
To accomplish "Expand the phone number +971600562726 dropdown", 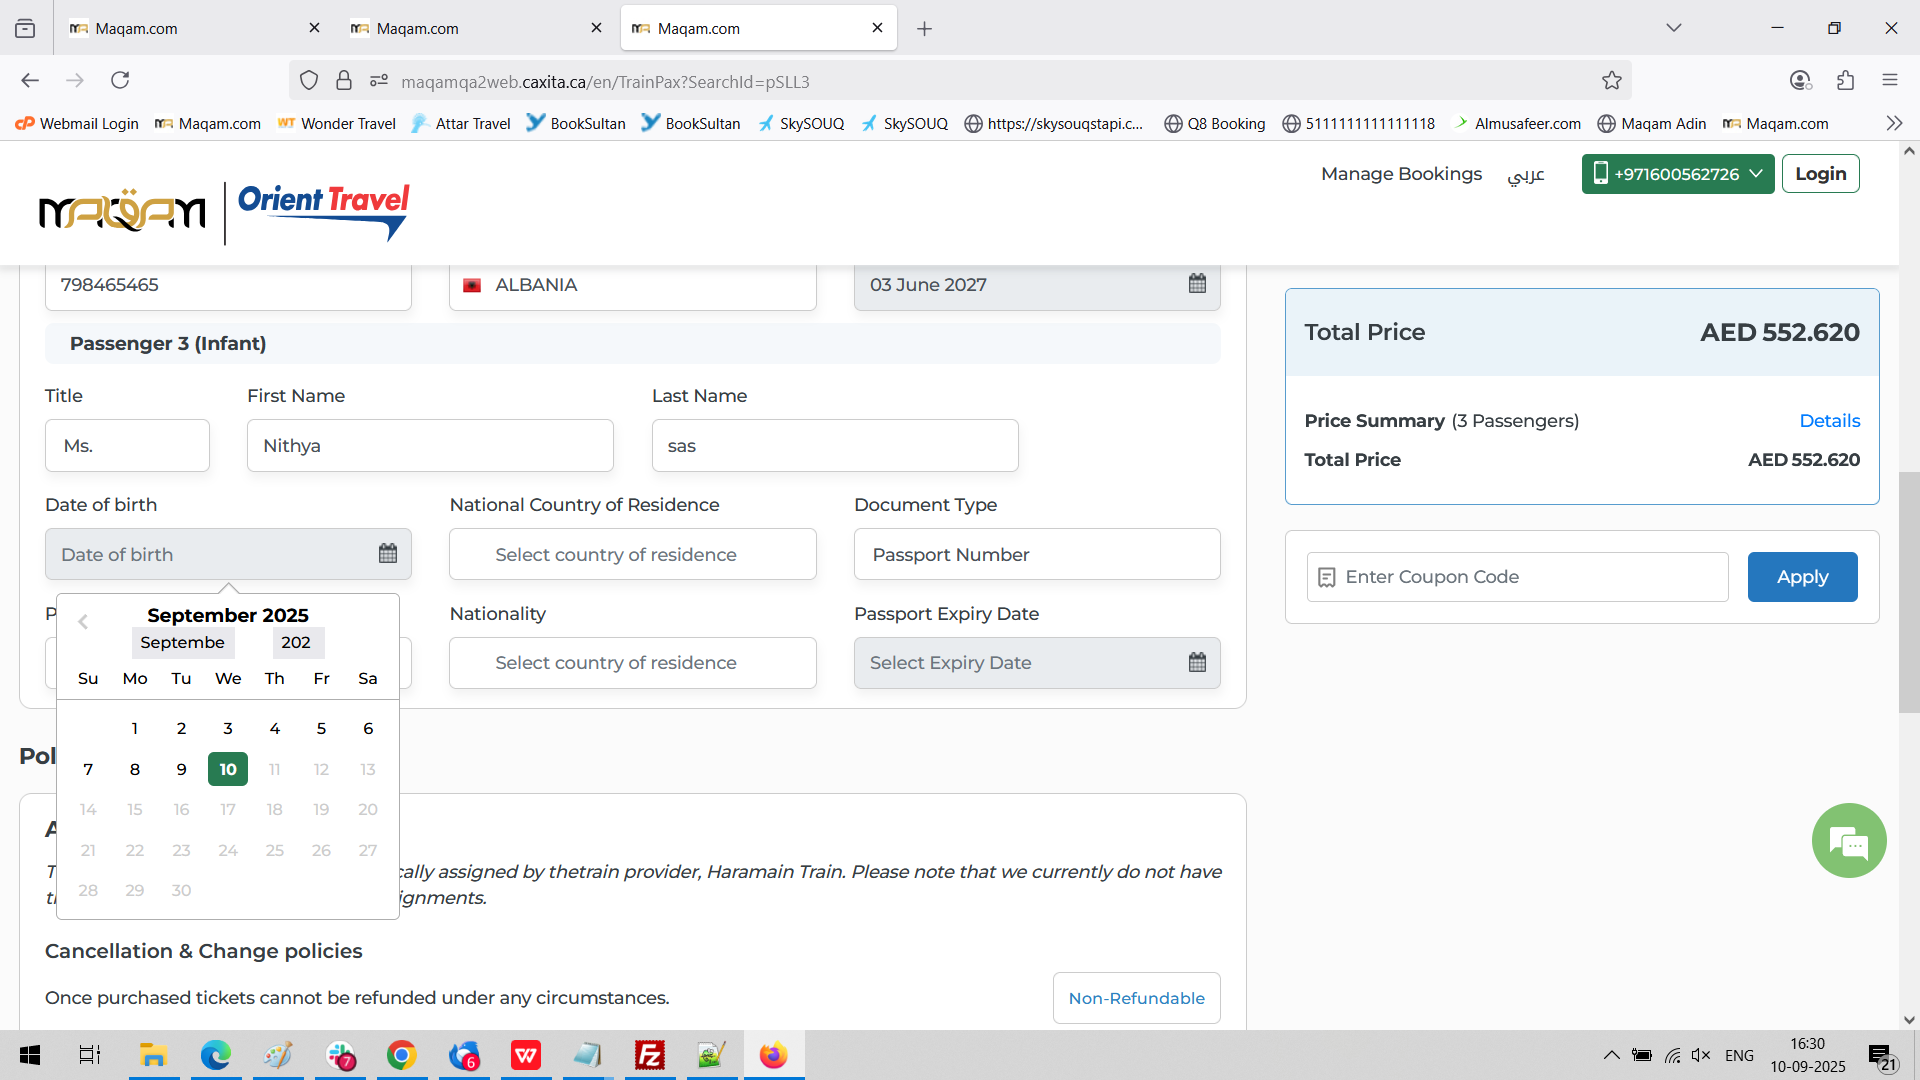I will pyautogui.click(x=1677, y=174).
